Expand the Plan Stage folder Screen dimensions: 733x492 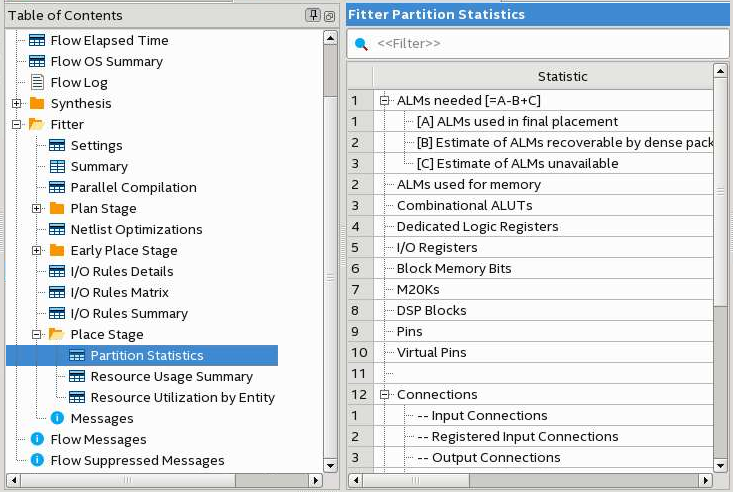[x=37, y=208]
